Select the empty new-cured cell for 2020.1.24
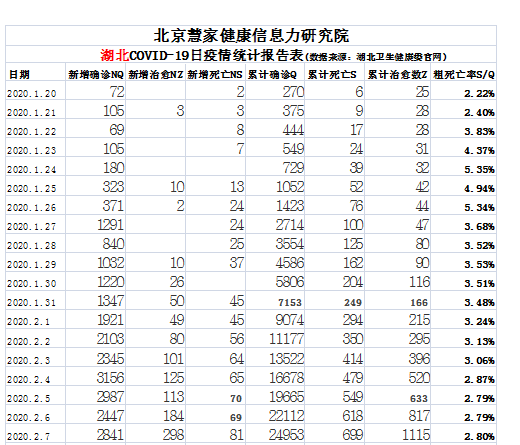The image size is (520, 445). click(x=156, y=167)
